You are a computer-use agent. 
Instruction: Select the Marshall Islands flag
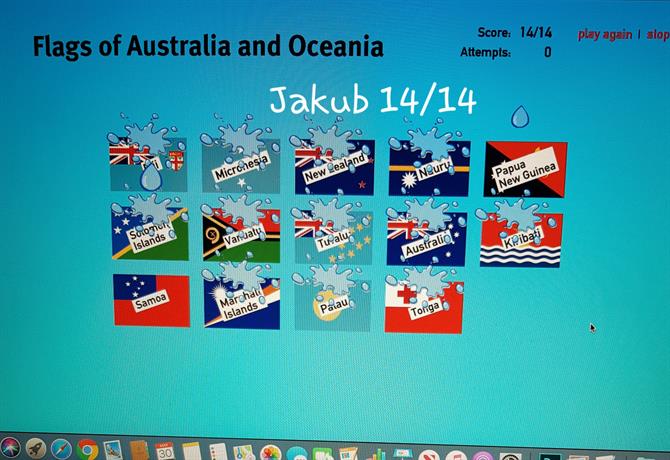coord(242,303)
